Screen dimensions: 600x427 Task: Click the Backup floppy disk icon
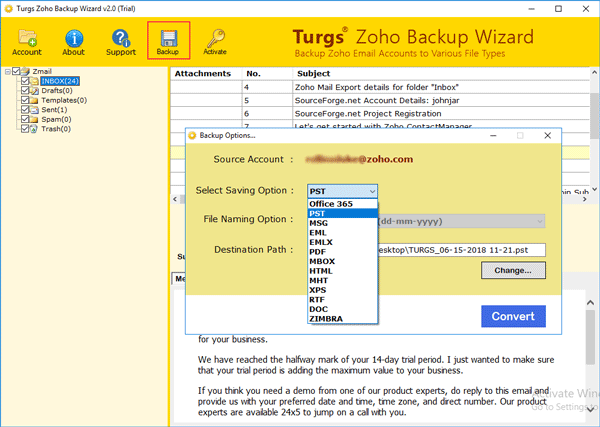coord(168,40)
